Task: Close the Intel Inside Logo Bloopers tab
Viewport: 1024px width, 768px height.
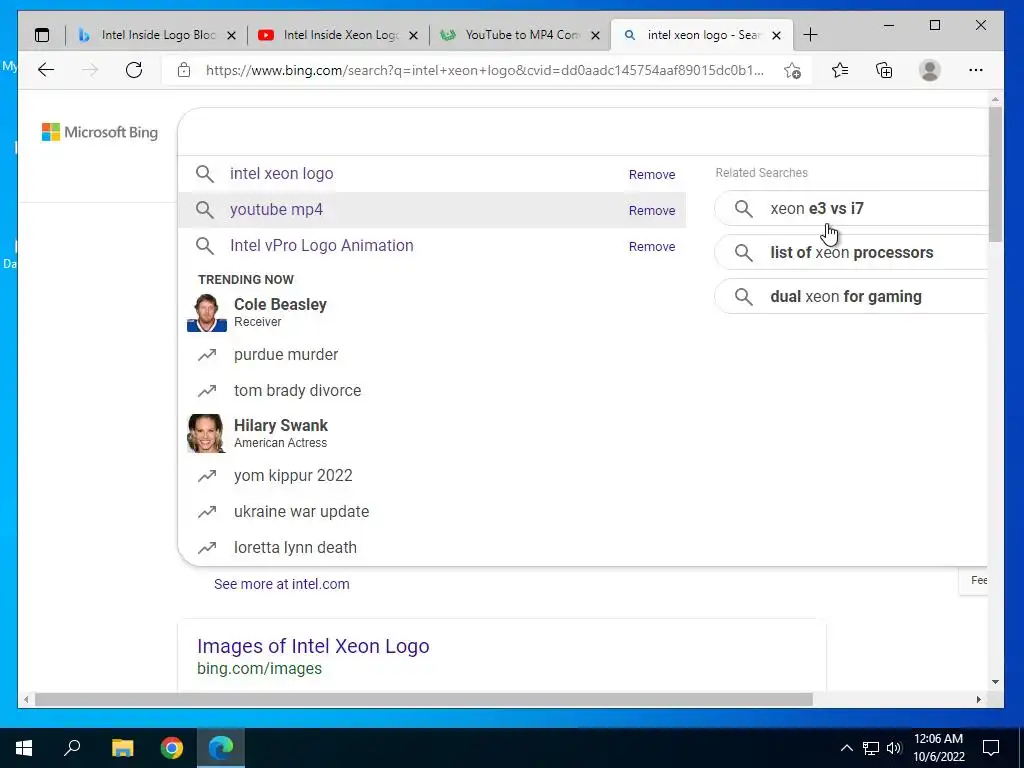Action: (x=231, y=35)
